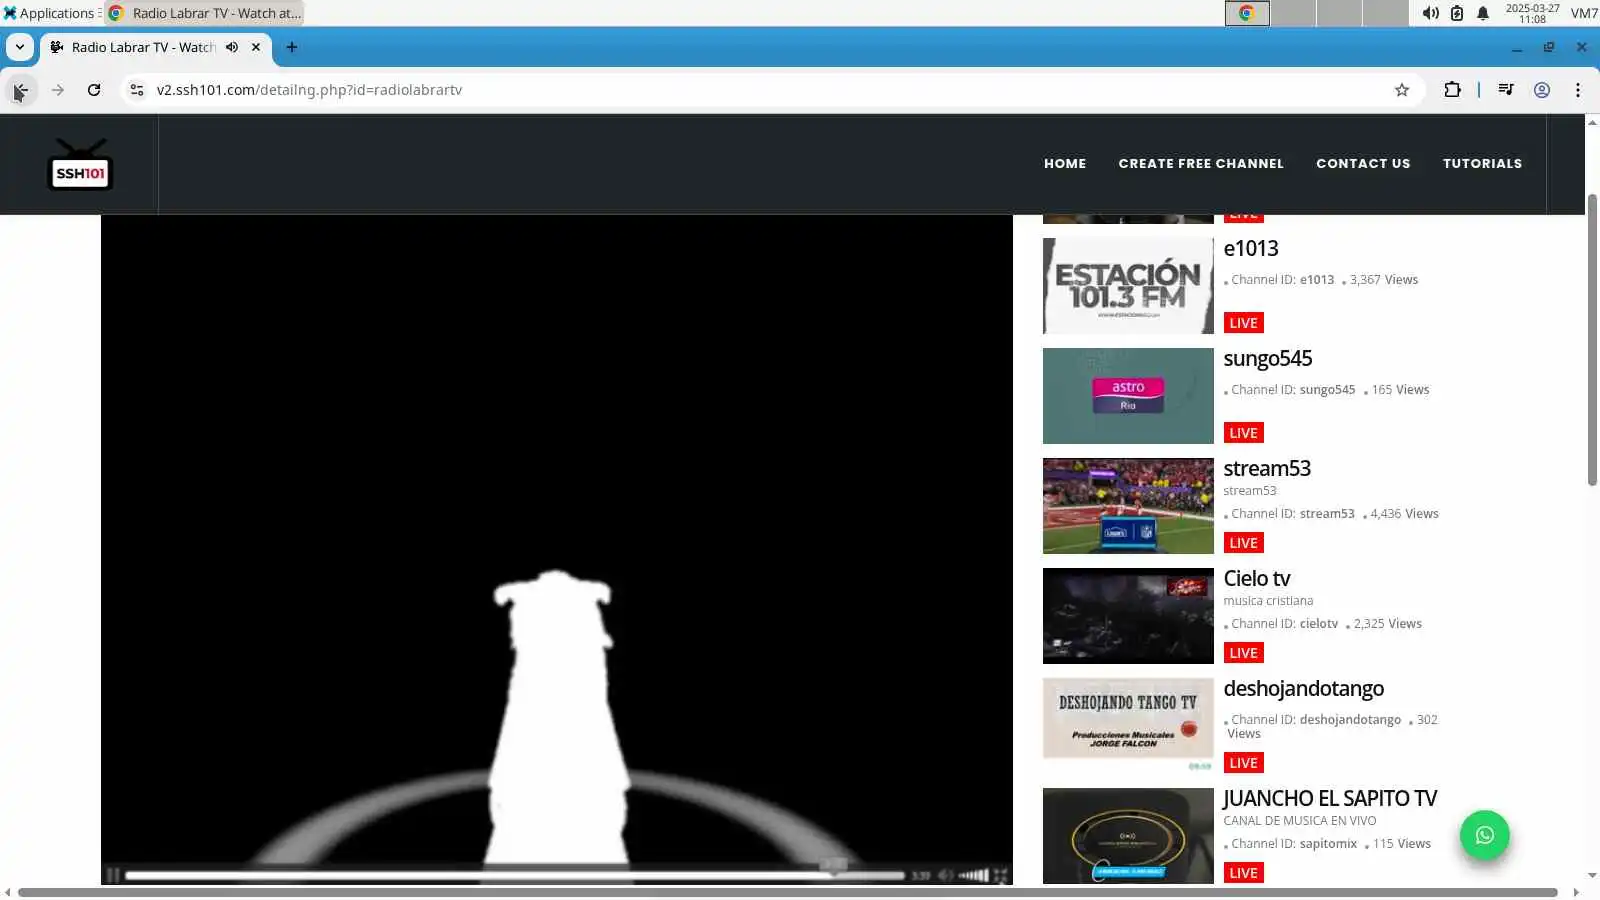
Task: Click the Estación 101.3 FM thumbnail
Action: click(x=1128, y=286)
